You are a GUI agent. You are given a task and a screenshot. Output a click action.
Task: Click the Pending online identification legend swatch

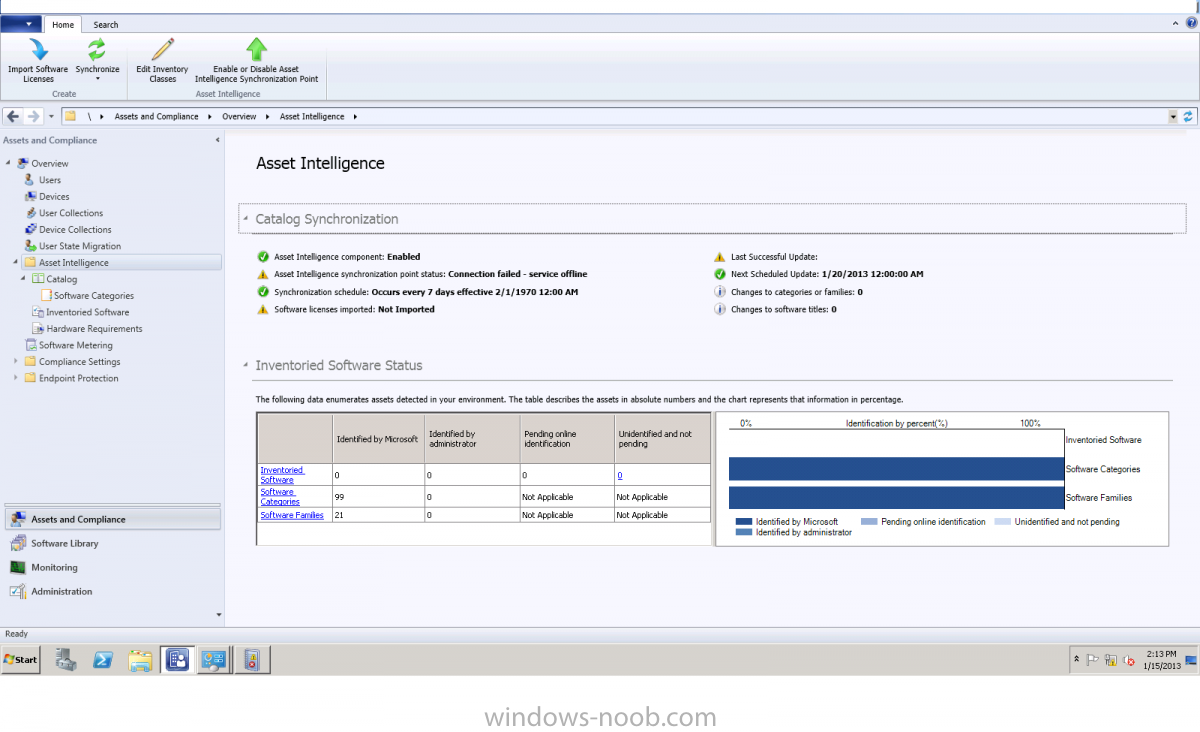pyautogui.click(x=869, y=522)
